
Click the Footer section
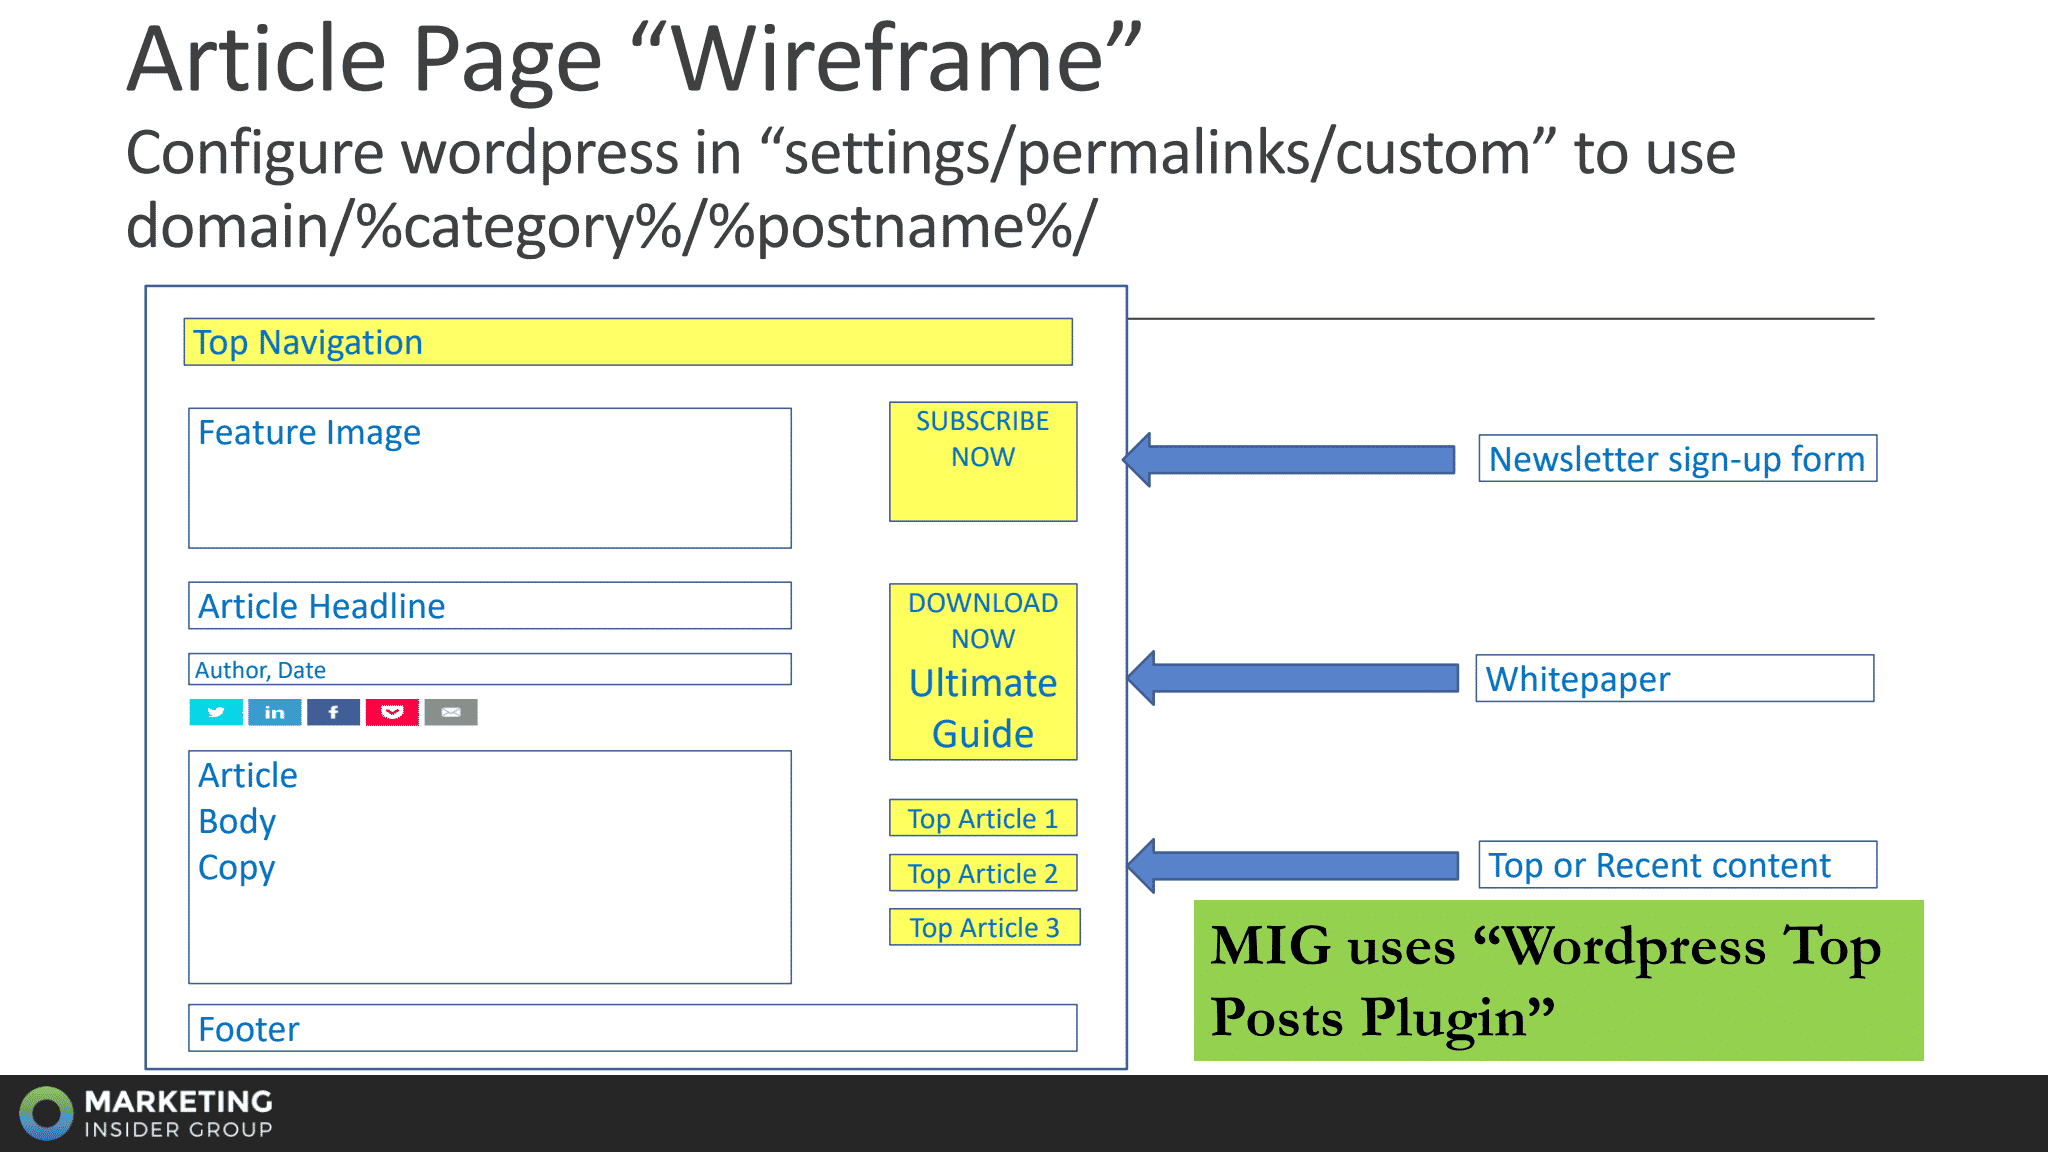[632, 1028]
